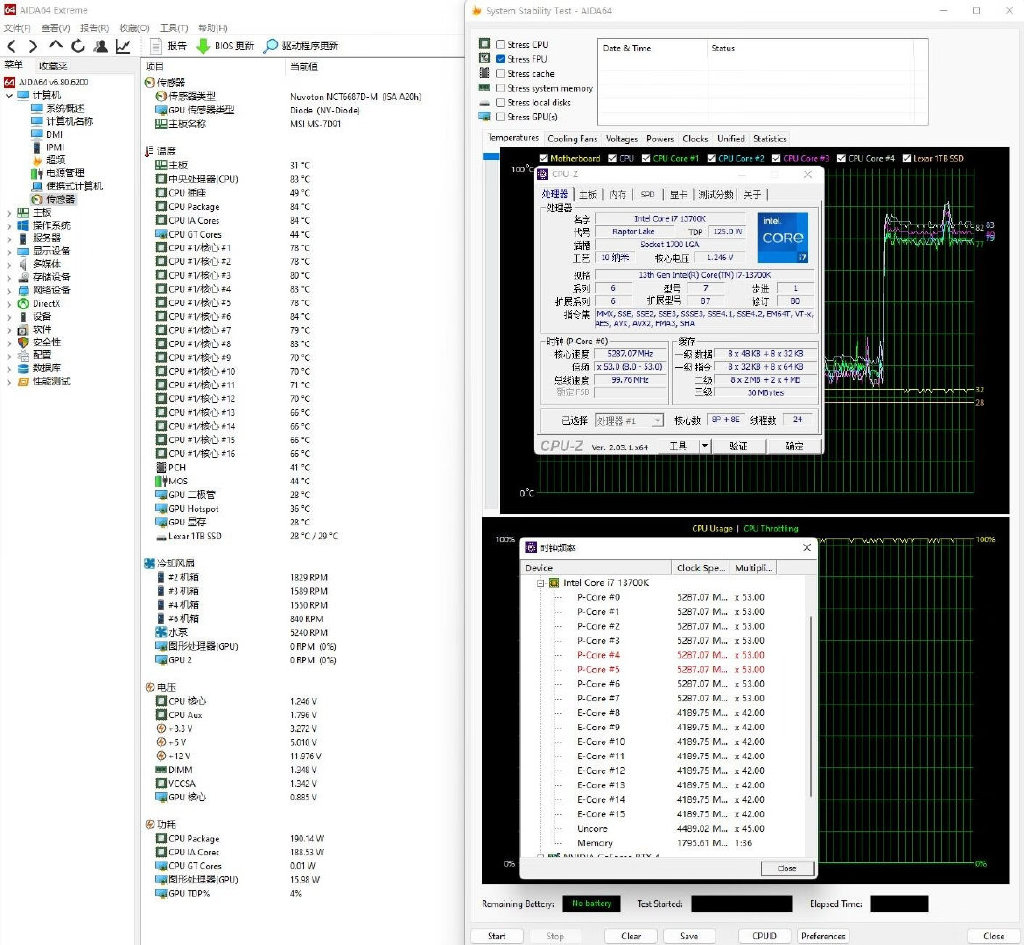1024x945 pixels.
Task: Open the graph chart toolbar icon
Action: [x=123, y=46]
